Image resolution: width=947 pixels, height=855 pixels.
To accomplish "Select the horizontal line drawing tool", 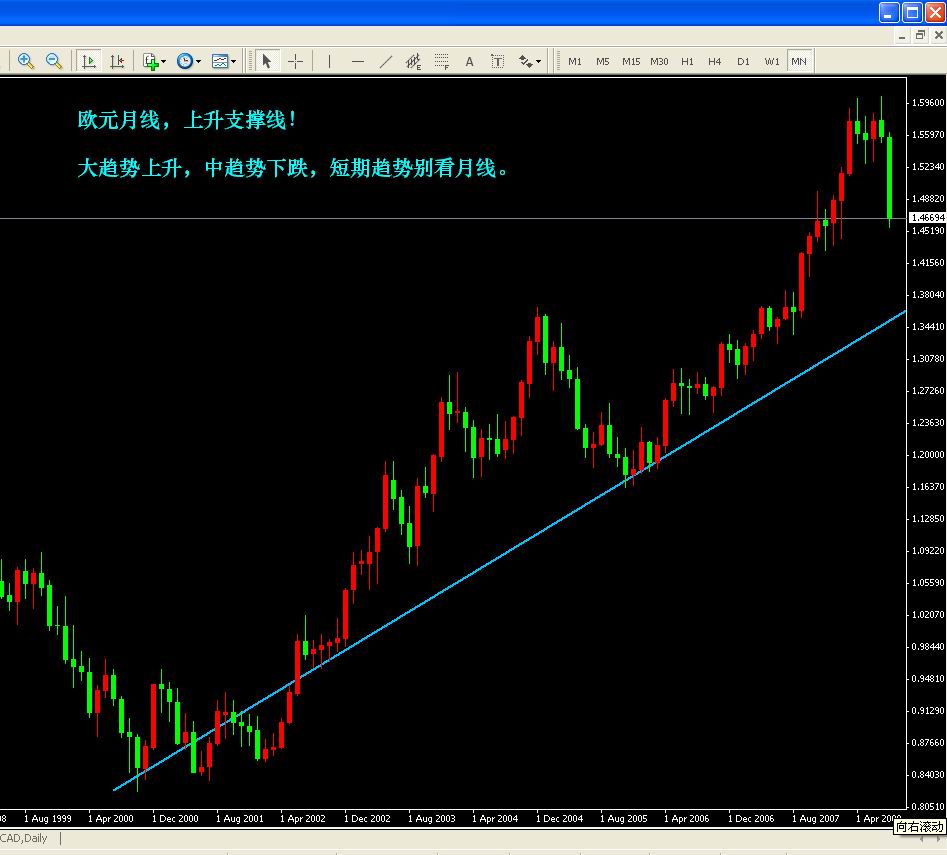I will click(x=358, y=61).
